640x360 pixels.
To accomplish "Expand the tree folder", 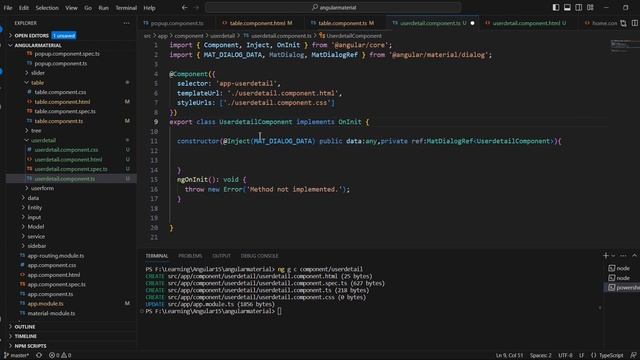I will (x=36, y=131).
